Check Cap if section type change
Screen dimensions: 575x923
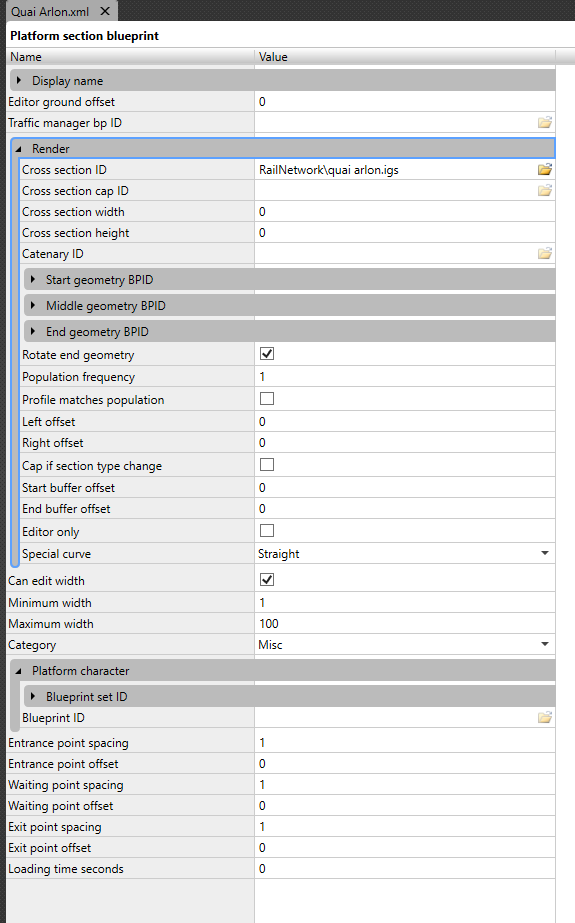[267, 464]
